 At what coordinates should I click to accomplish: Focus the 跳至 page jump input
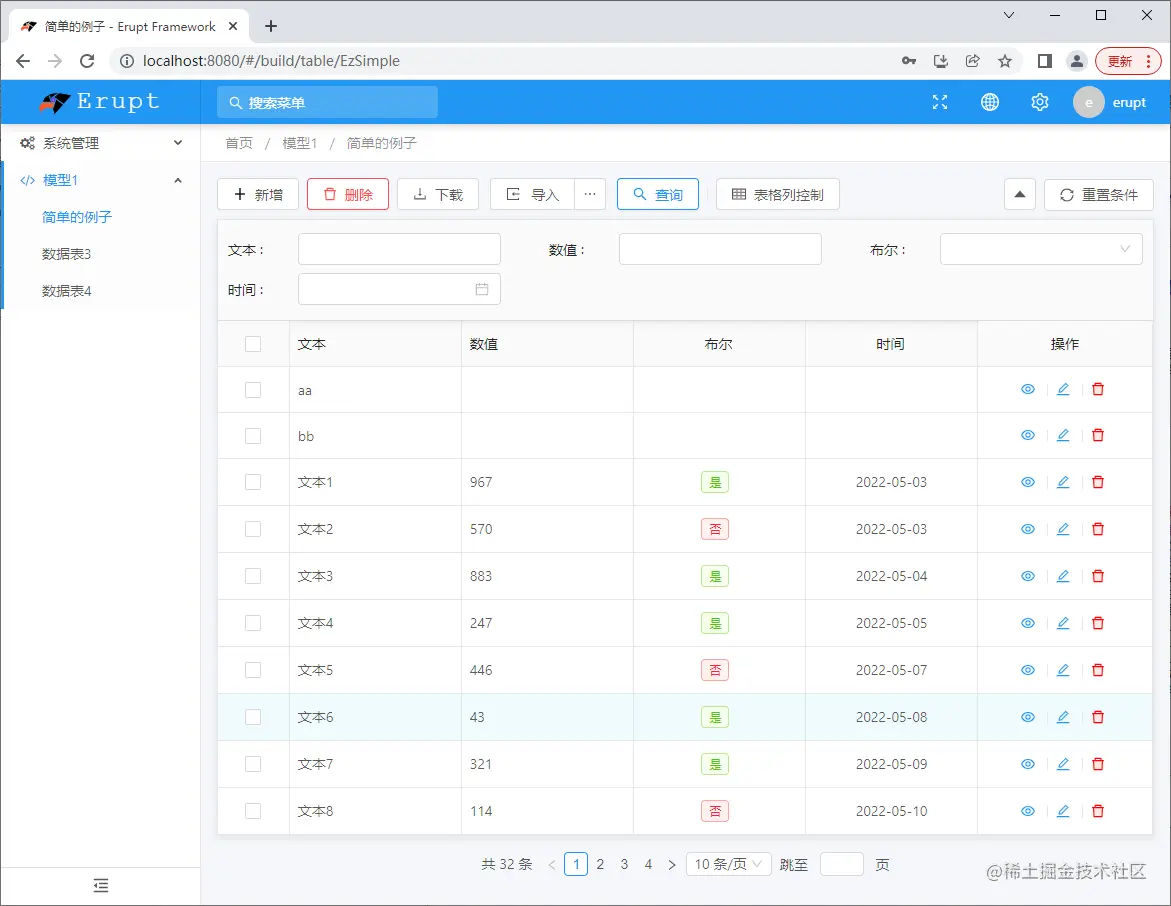point(842,864)
